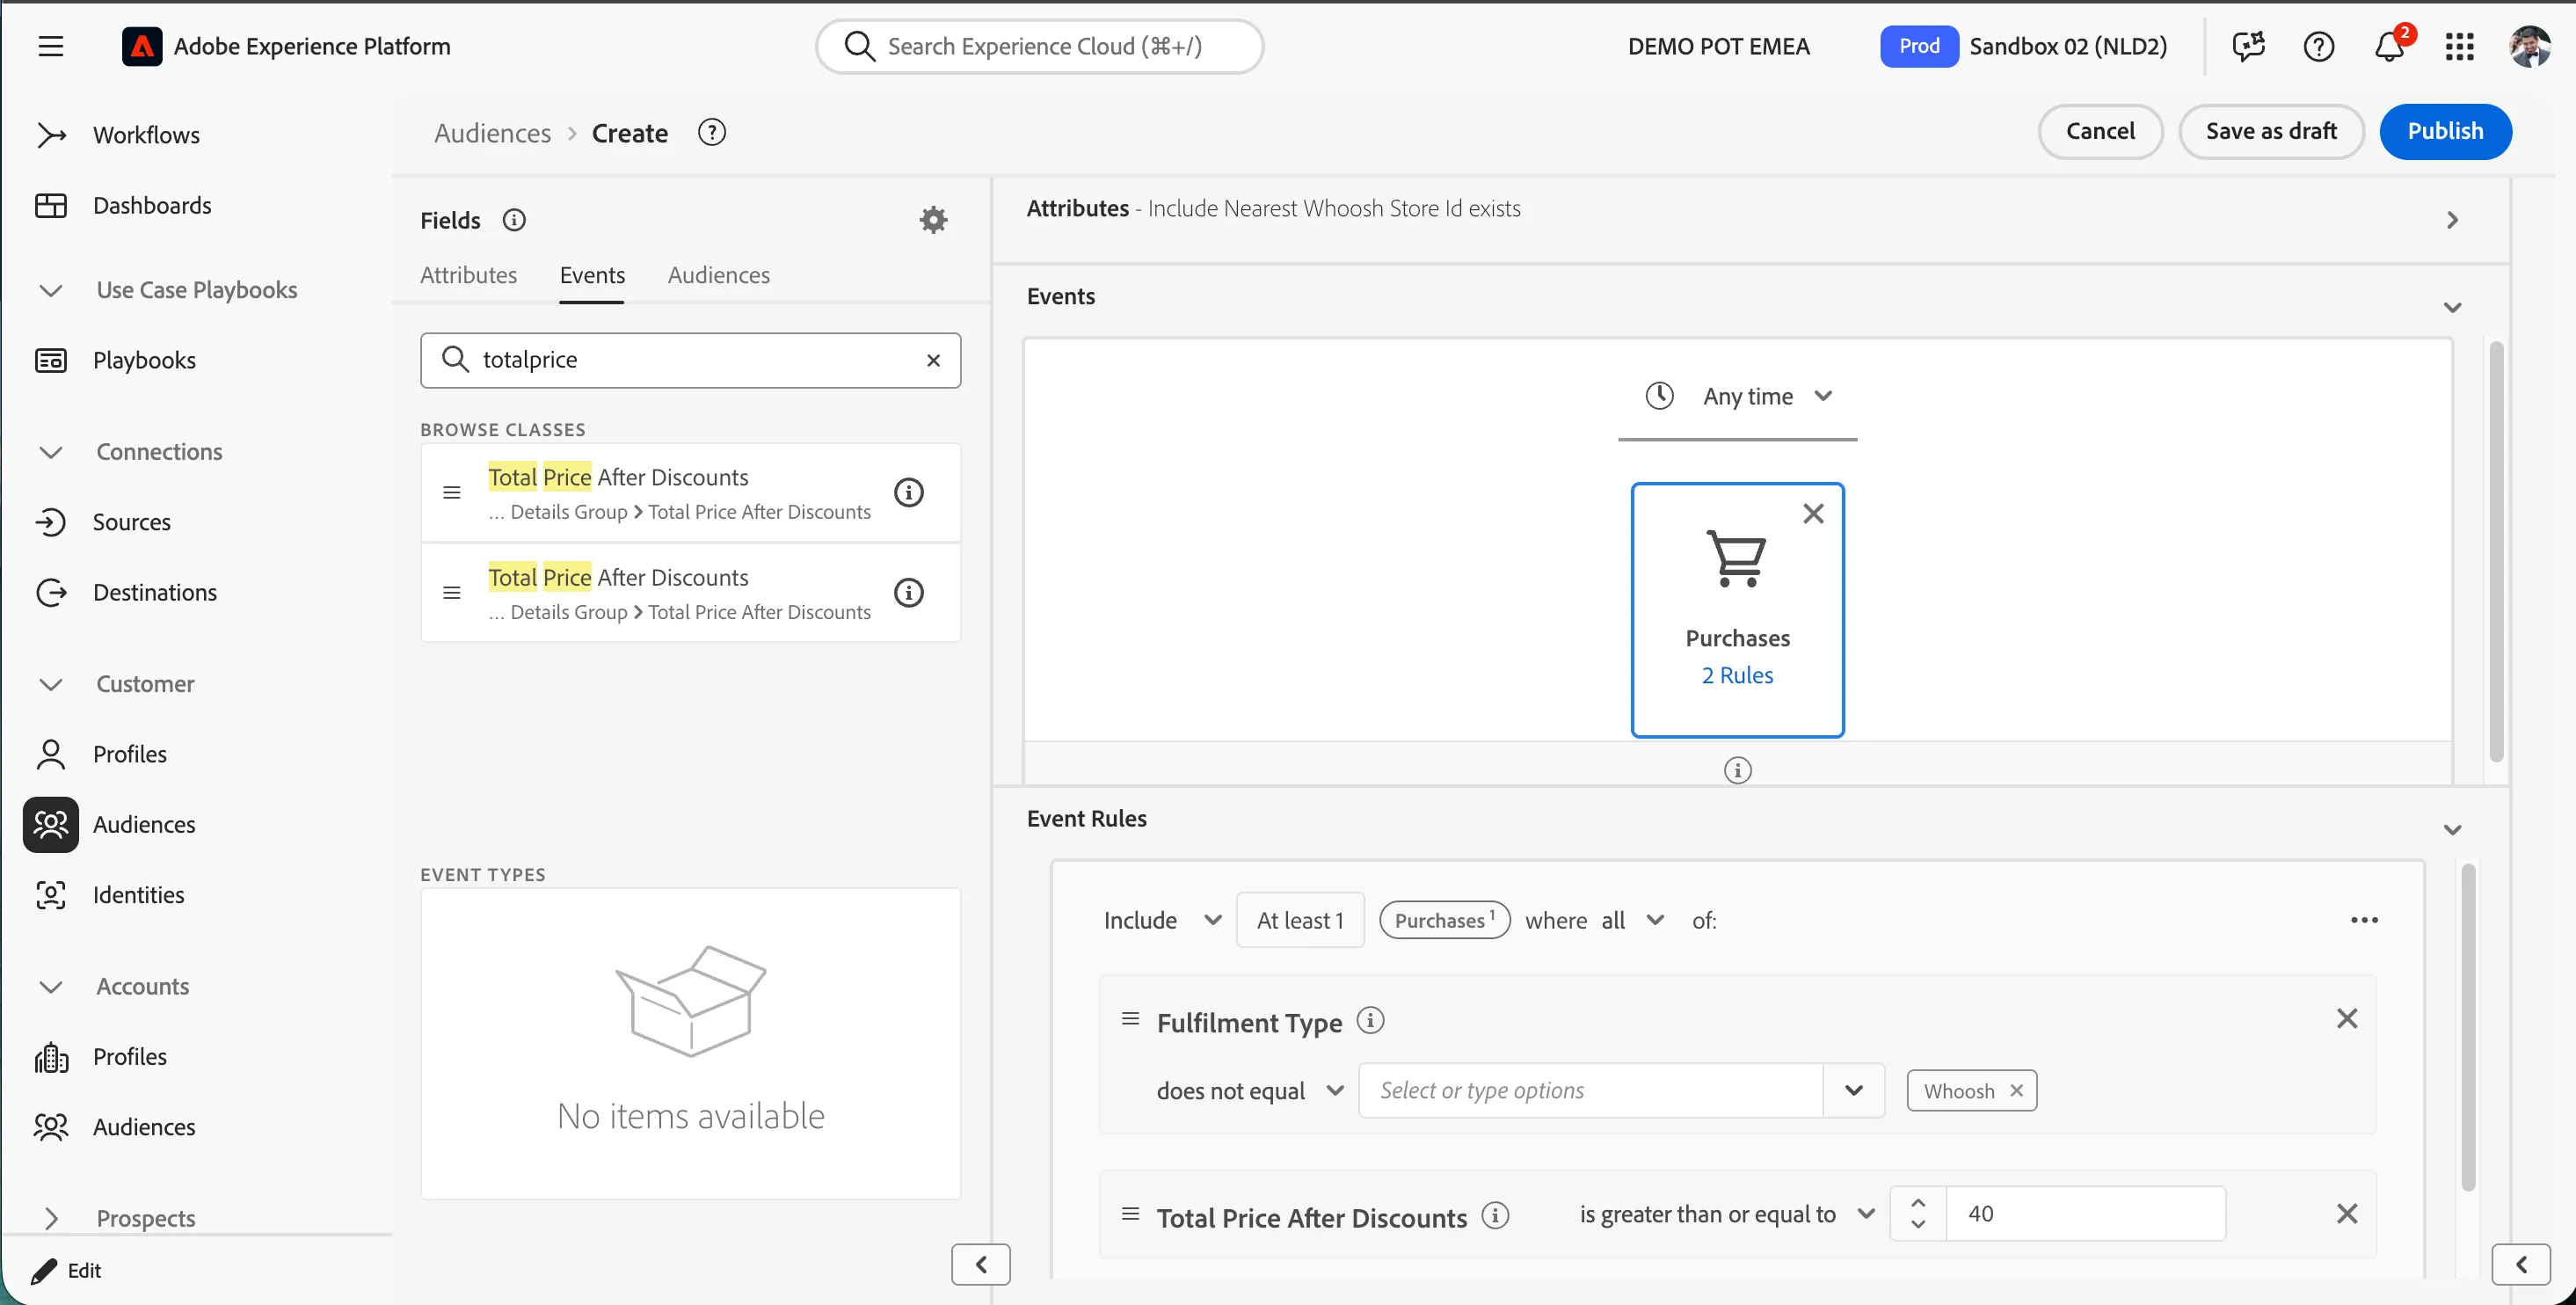Click the Select or type options field
Viewport: 2576px width, 1305px height.
click(x=1590, y=1090)
